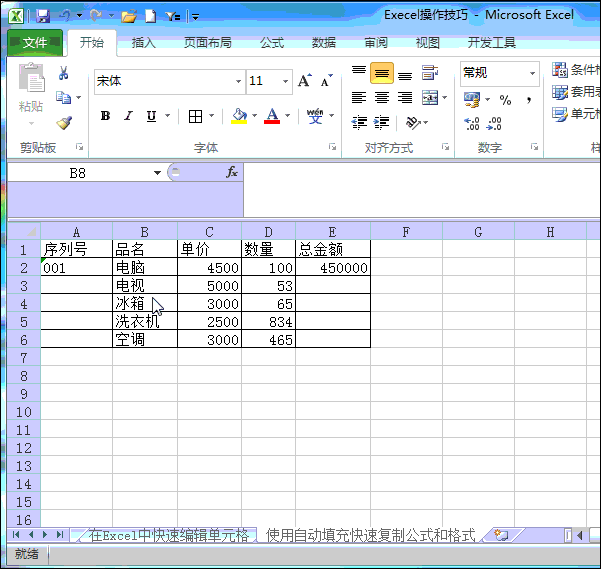Switch to 页面布局 Page Layout tab

tap(208, 43)
